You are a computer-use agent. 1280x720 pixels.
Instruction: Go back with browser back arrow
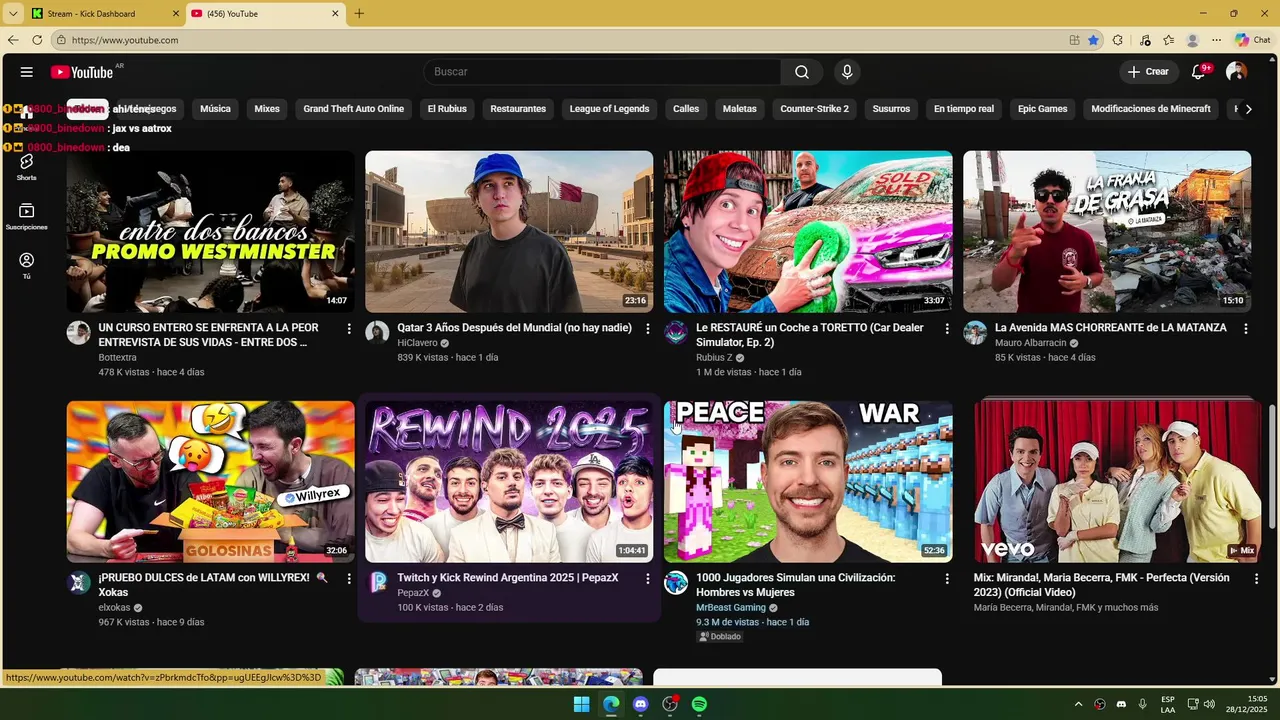13,40
